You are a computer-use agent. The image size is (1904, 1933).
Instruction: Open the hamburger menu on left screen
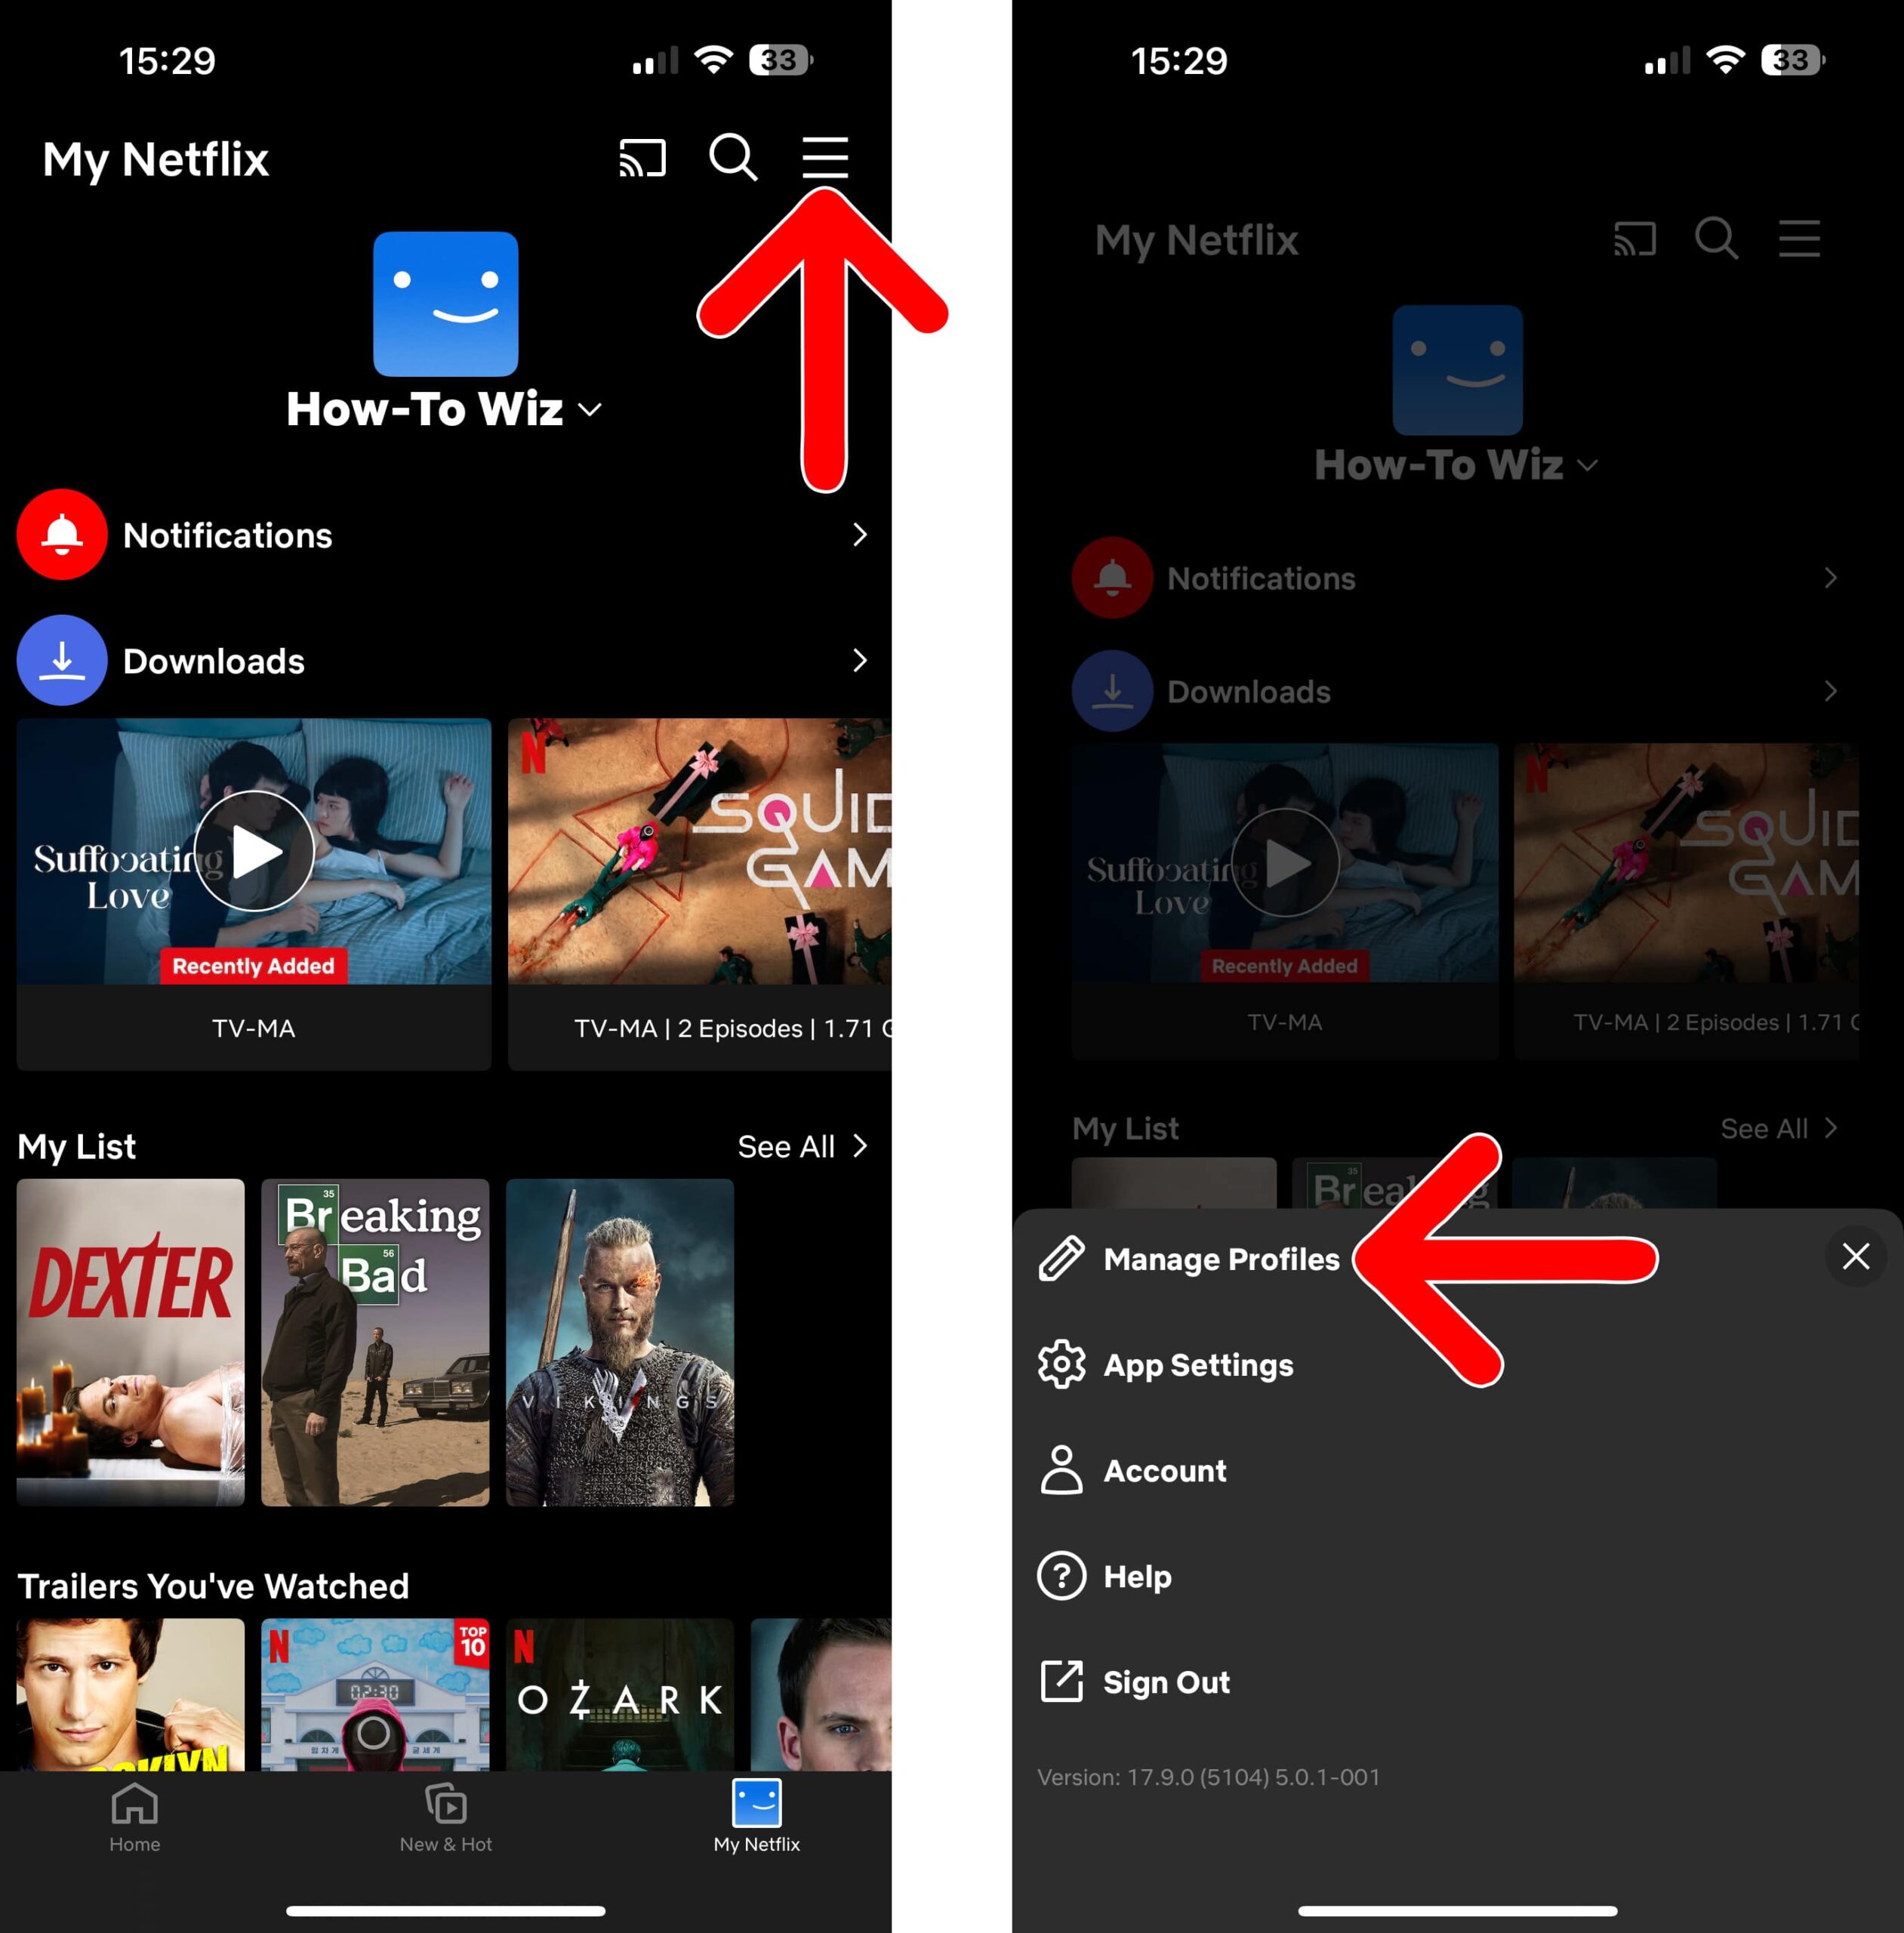[x=825, y=158]
